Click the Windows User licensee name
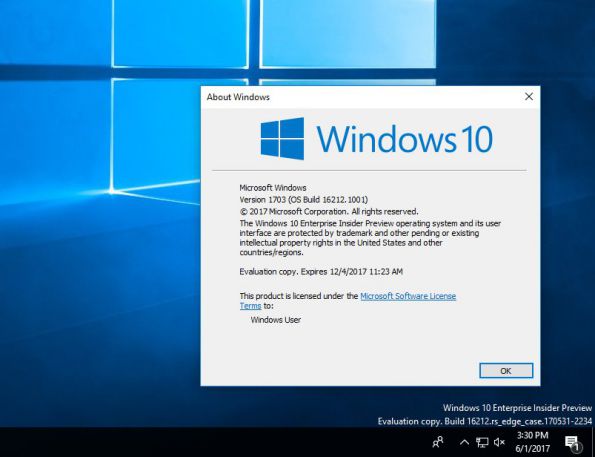The width and height of the screenshot is (595, 457). 276,320
